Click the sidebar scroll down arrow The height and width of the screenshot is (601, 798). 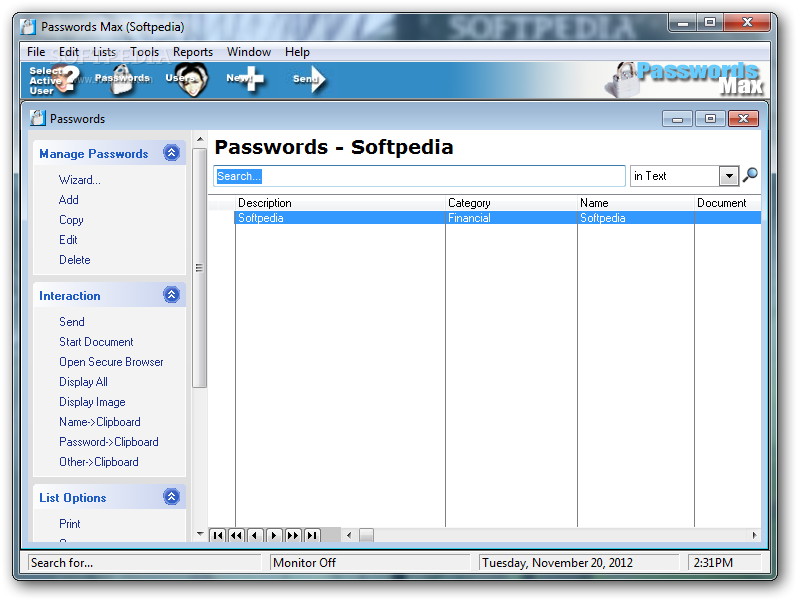(x=200, y=534)
